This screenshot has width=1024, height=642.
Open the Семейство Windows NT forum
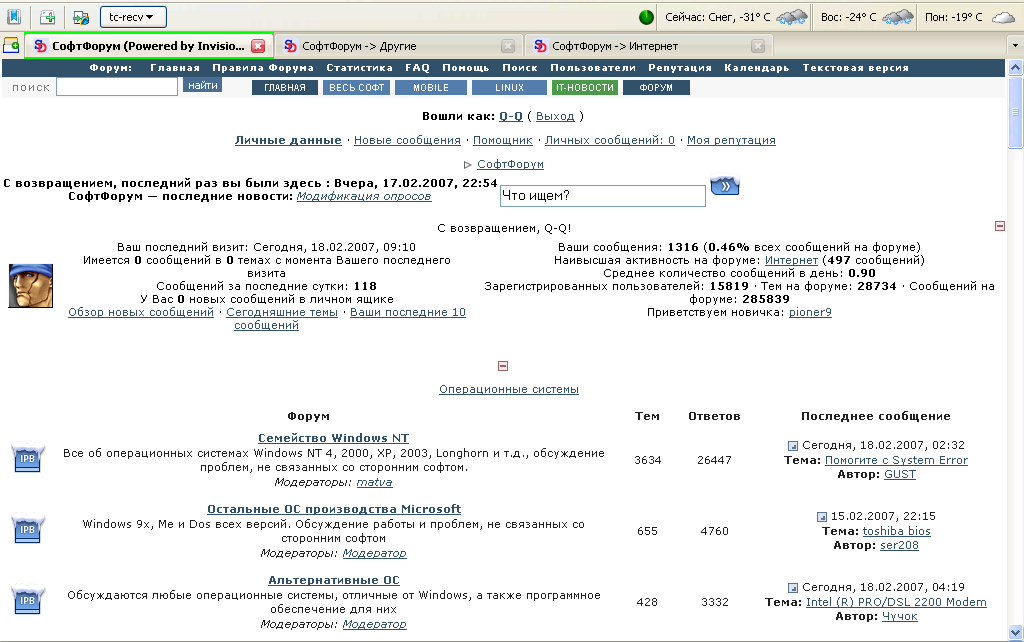point(334,438)
